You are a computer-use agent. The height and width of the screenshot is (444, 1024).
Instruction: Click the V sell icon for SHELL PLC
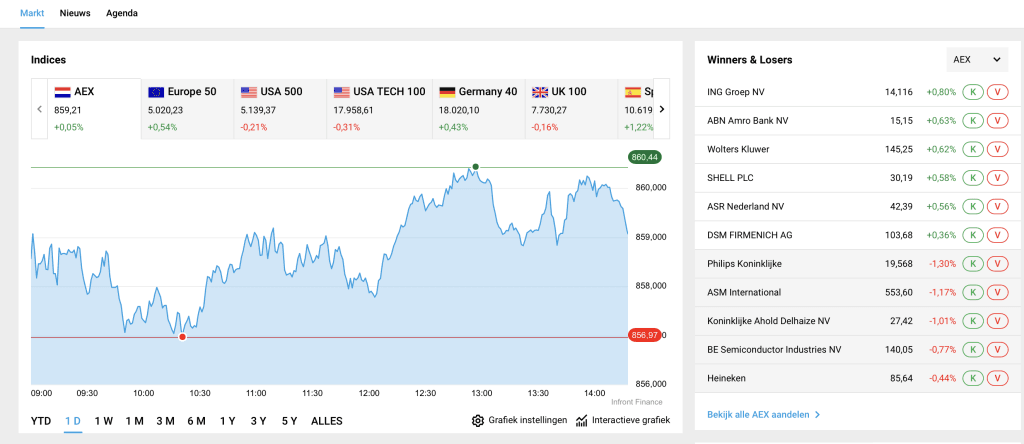pyautogui.click(x=996, y=178)
